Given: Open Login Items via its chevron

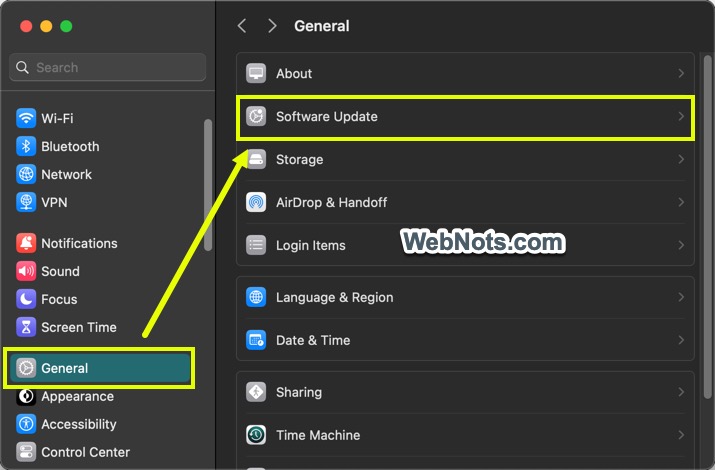Looking at the screenshot, I should (x=681, y=245).
